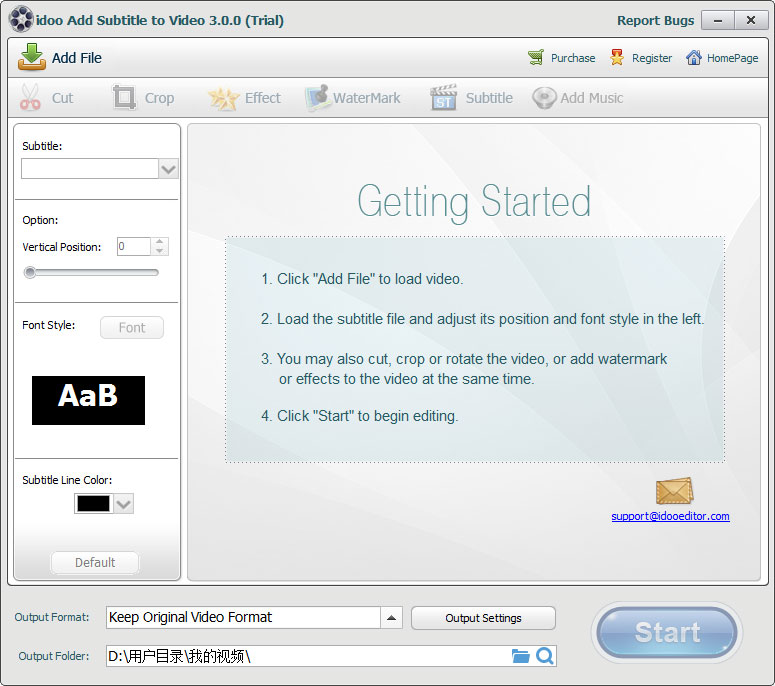
Task: Expand Output Format list arrow
Action: (391, 618)
